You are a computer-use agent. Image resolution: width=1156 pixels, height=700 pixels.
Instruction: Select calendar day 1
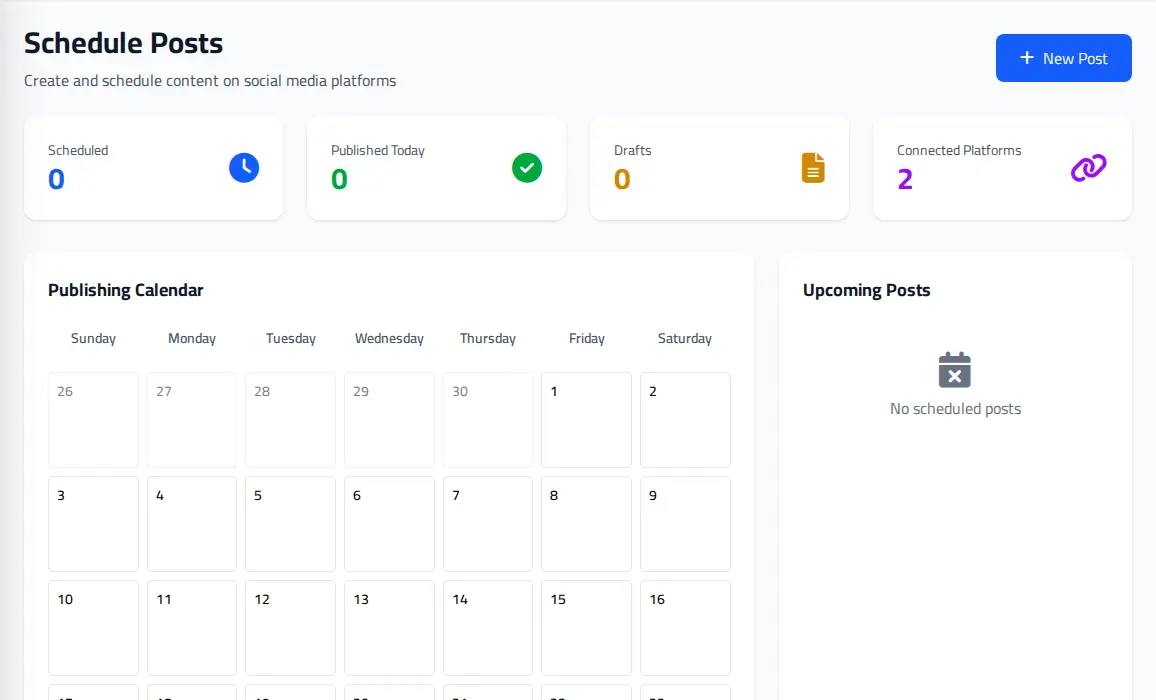[586, 420]
